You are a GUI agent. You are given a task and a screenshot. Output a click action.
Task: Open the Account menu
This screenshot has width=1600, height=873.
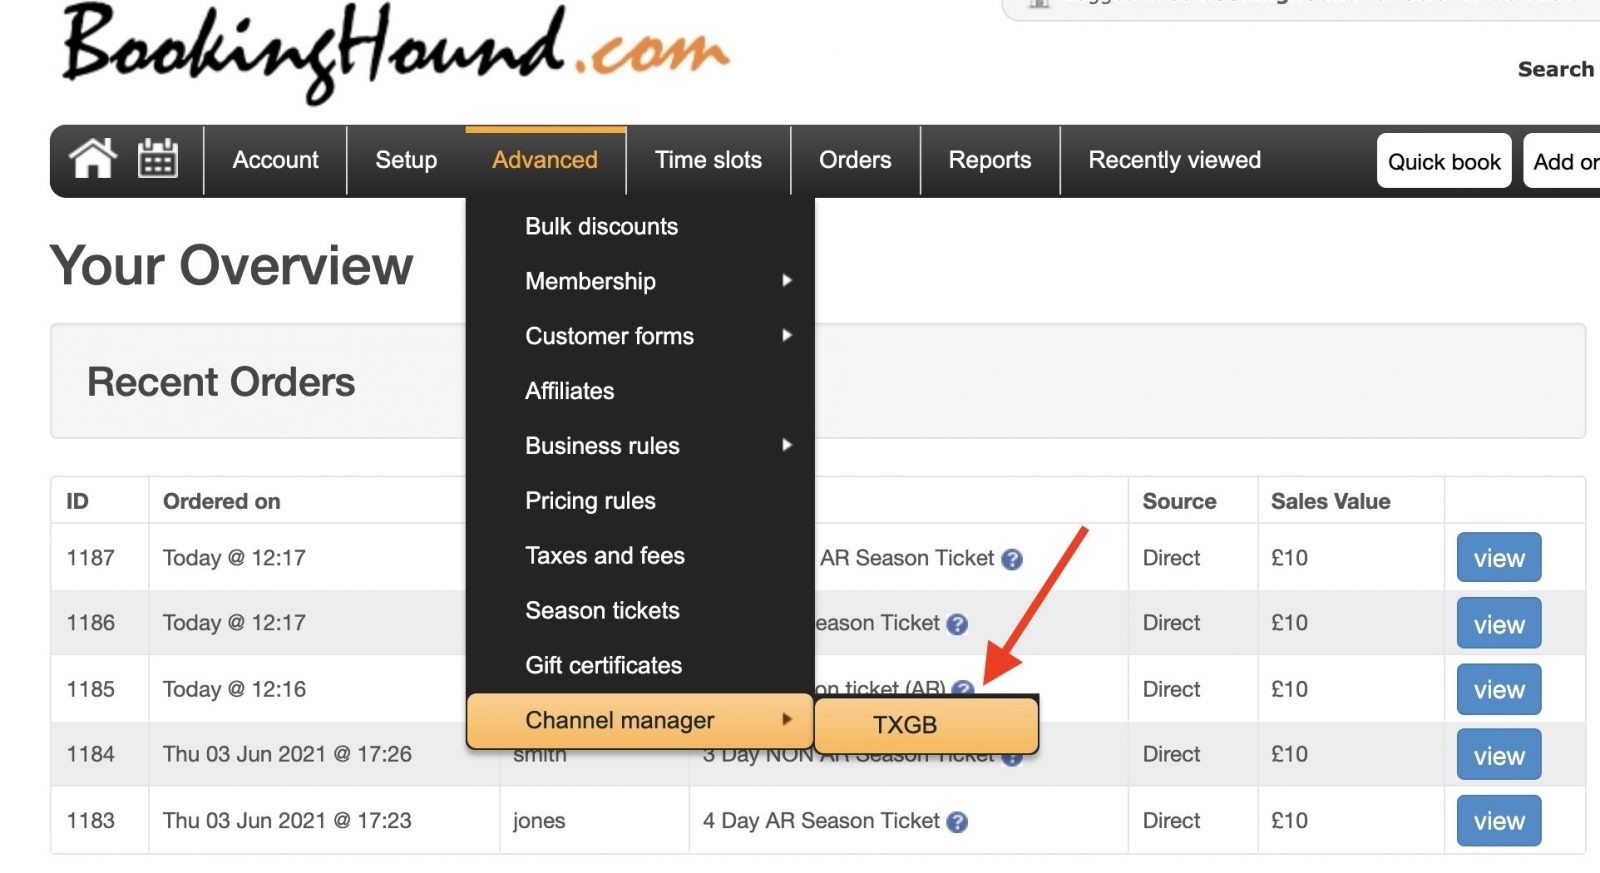(x=275, y=160)
